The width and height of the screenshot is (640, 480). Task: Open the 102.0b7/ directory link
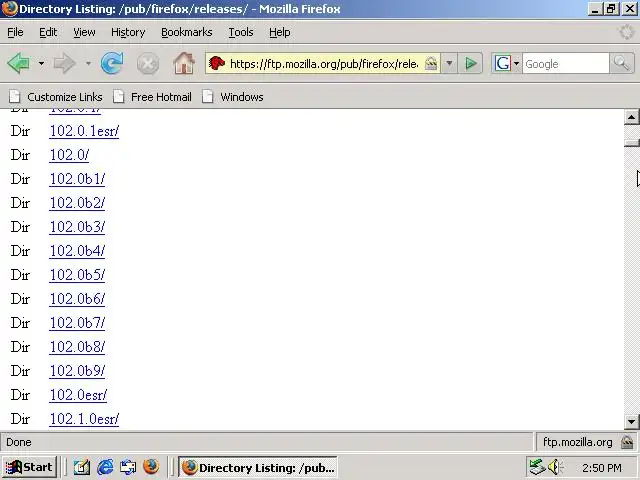tap(77, 323)
